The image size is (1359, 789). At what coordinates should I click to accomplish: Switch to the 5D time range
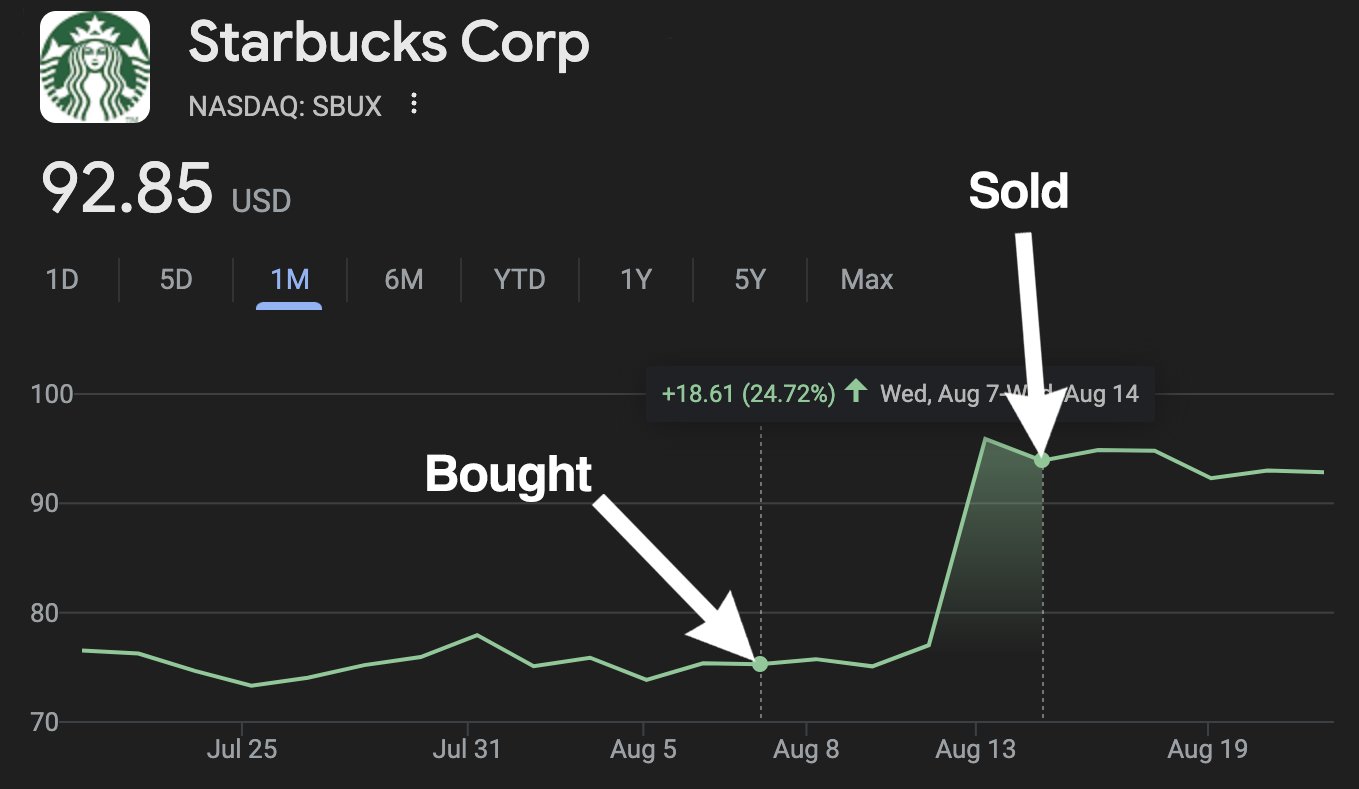176,280
